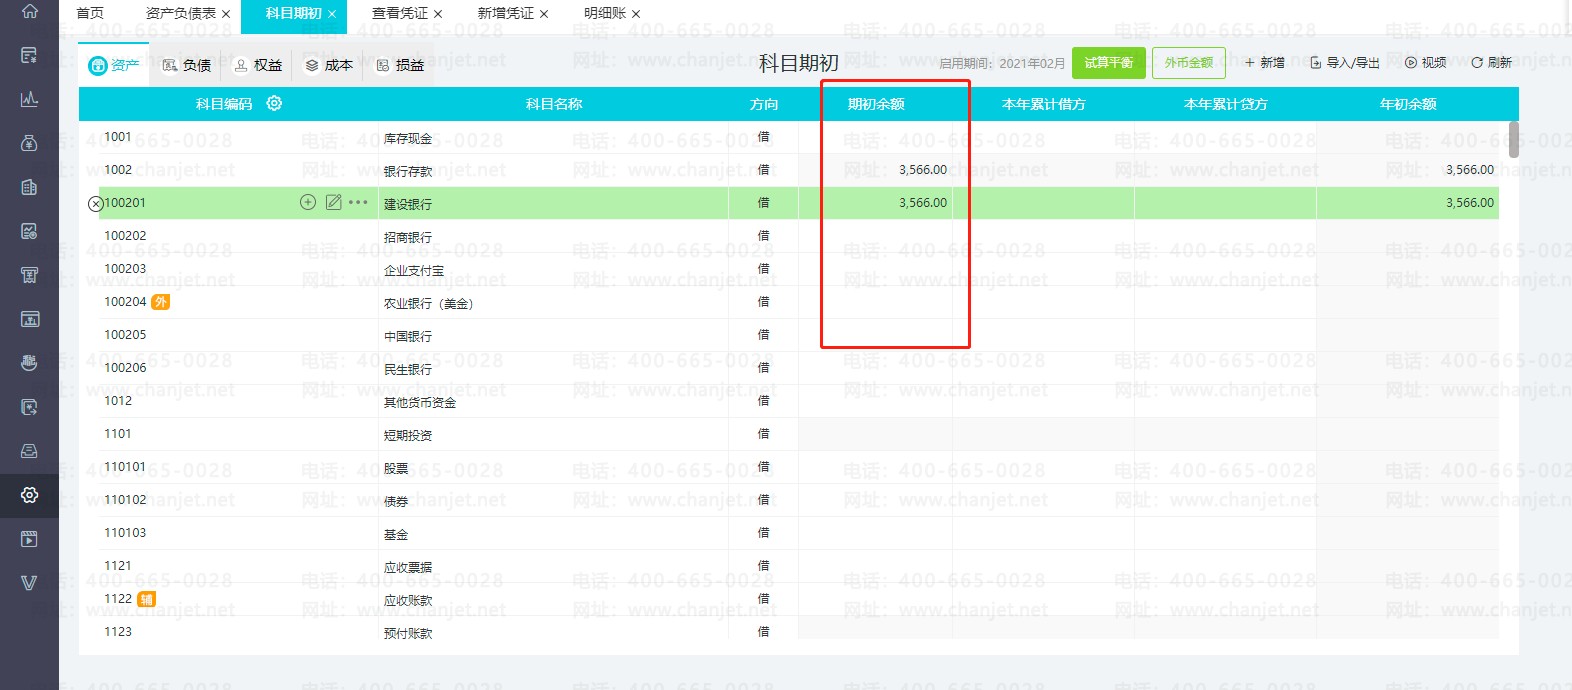1572x690 pixels.
Task: Click the 试算平衡 button
Action: (x=1109, y=63)
